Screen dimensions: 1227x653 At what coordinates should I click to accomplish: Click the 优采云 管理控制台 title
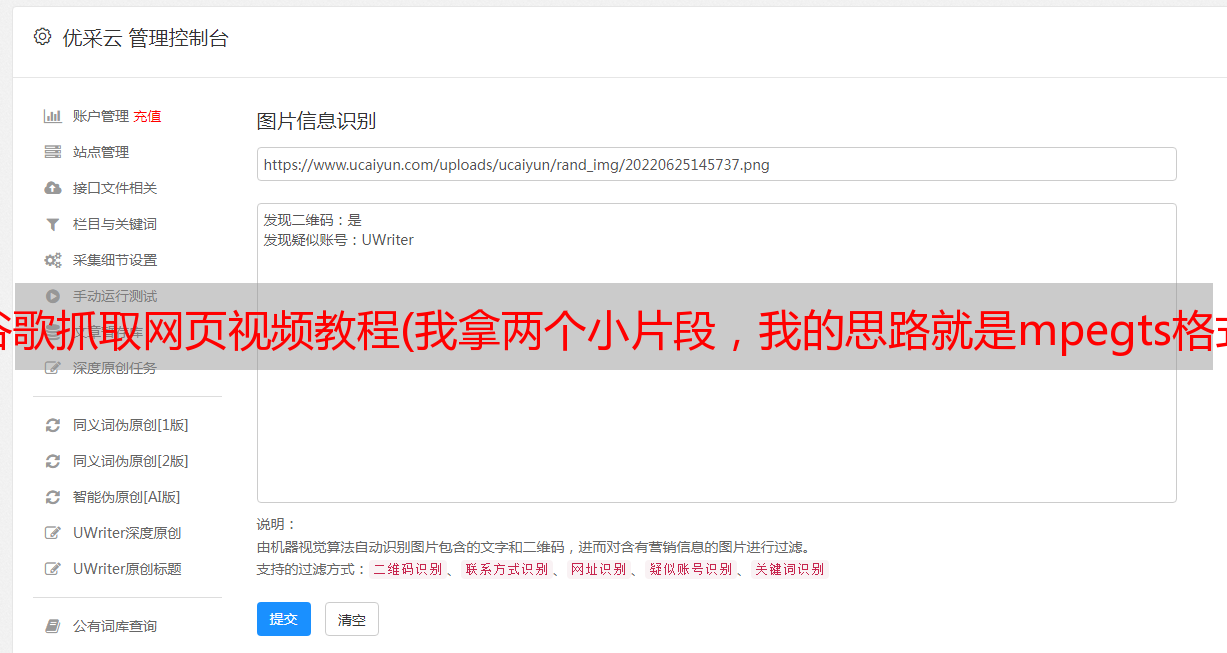(x=145, y=38)
